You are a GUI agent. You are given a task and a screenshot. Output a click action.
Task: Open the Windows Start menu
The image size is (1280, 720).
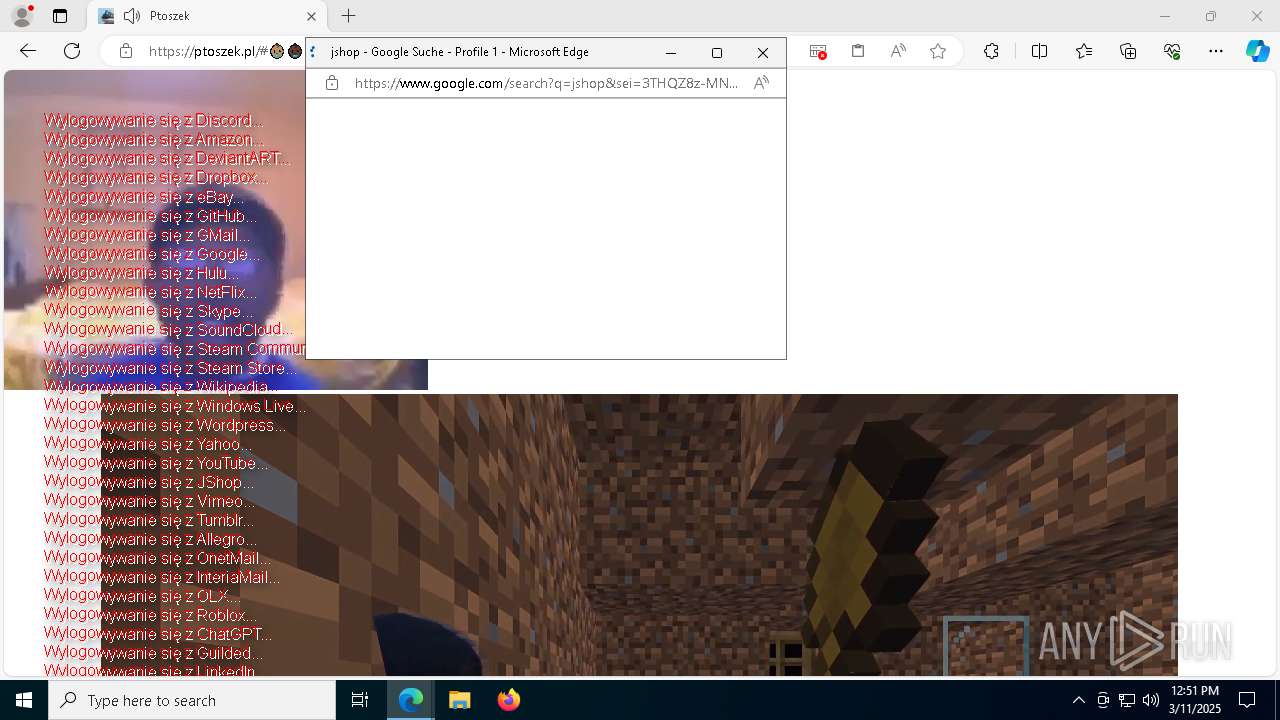click(x=24, y=700)
